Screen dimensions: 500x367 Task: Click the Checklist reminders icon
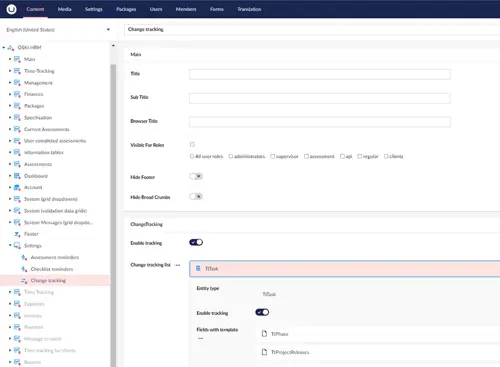pos(24,269)
